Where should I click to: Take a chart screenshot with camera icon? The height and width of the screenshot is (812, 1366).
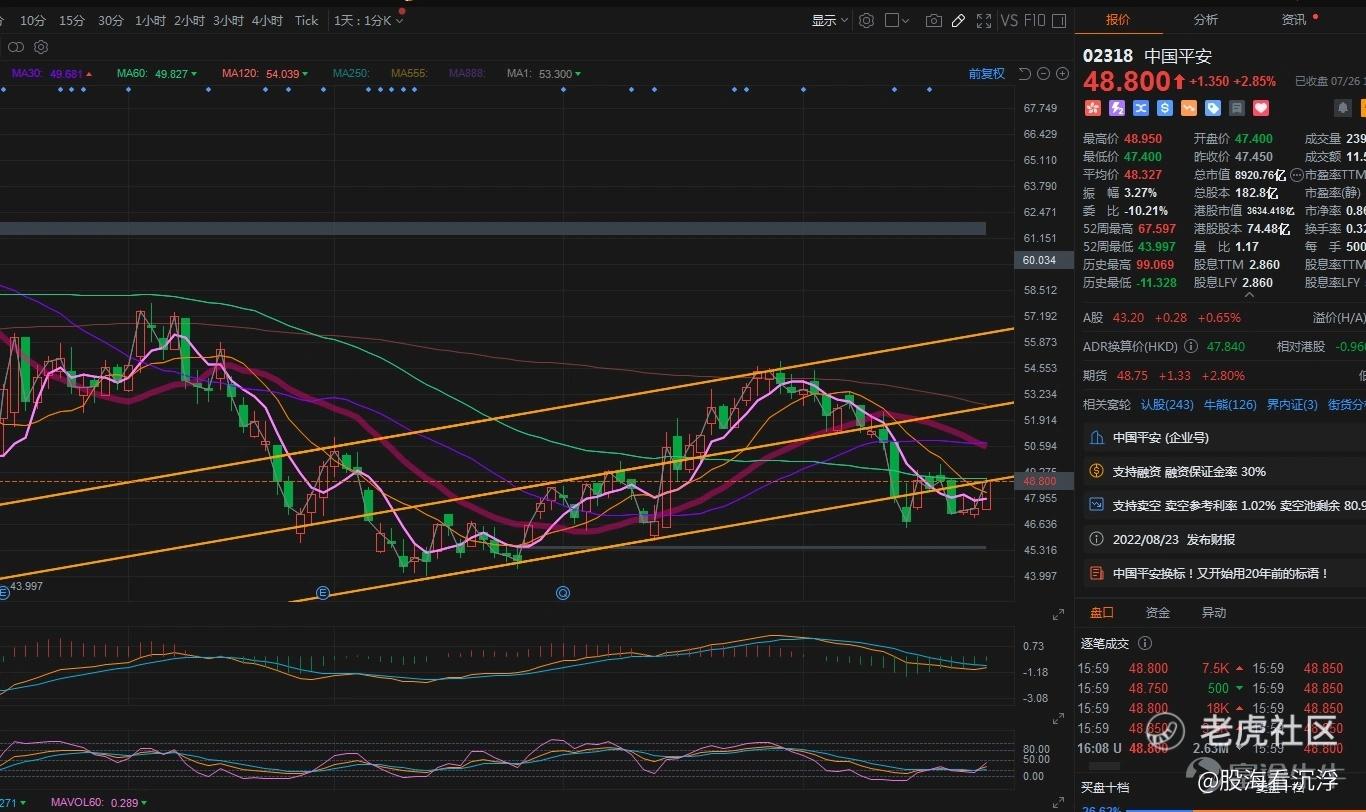[x=933, y=20]
